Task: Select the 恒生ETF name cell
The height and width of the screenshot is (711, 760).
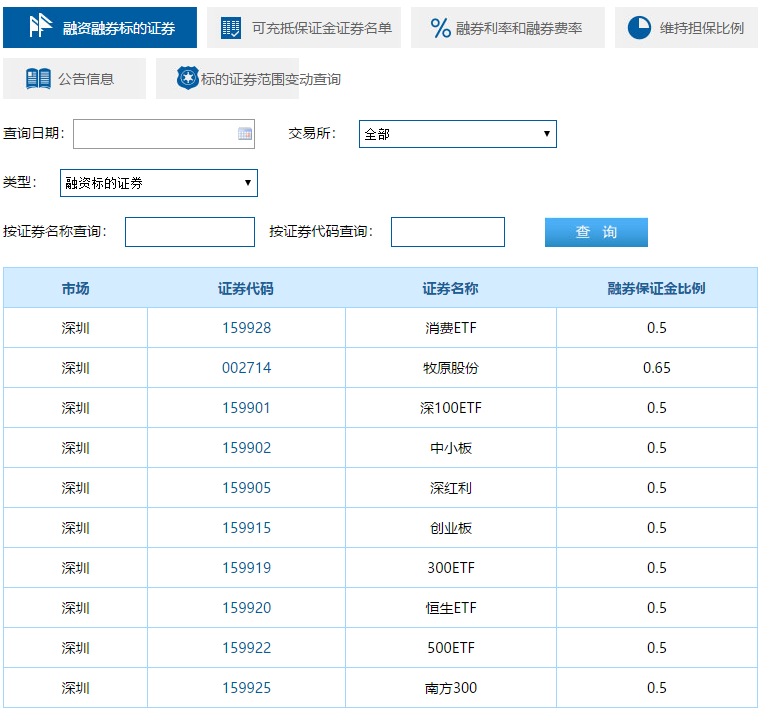Action: point(451,608)
